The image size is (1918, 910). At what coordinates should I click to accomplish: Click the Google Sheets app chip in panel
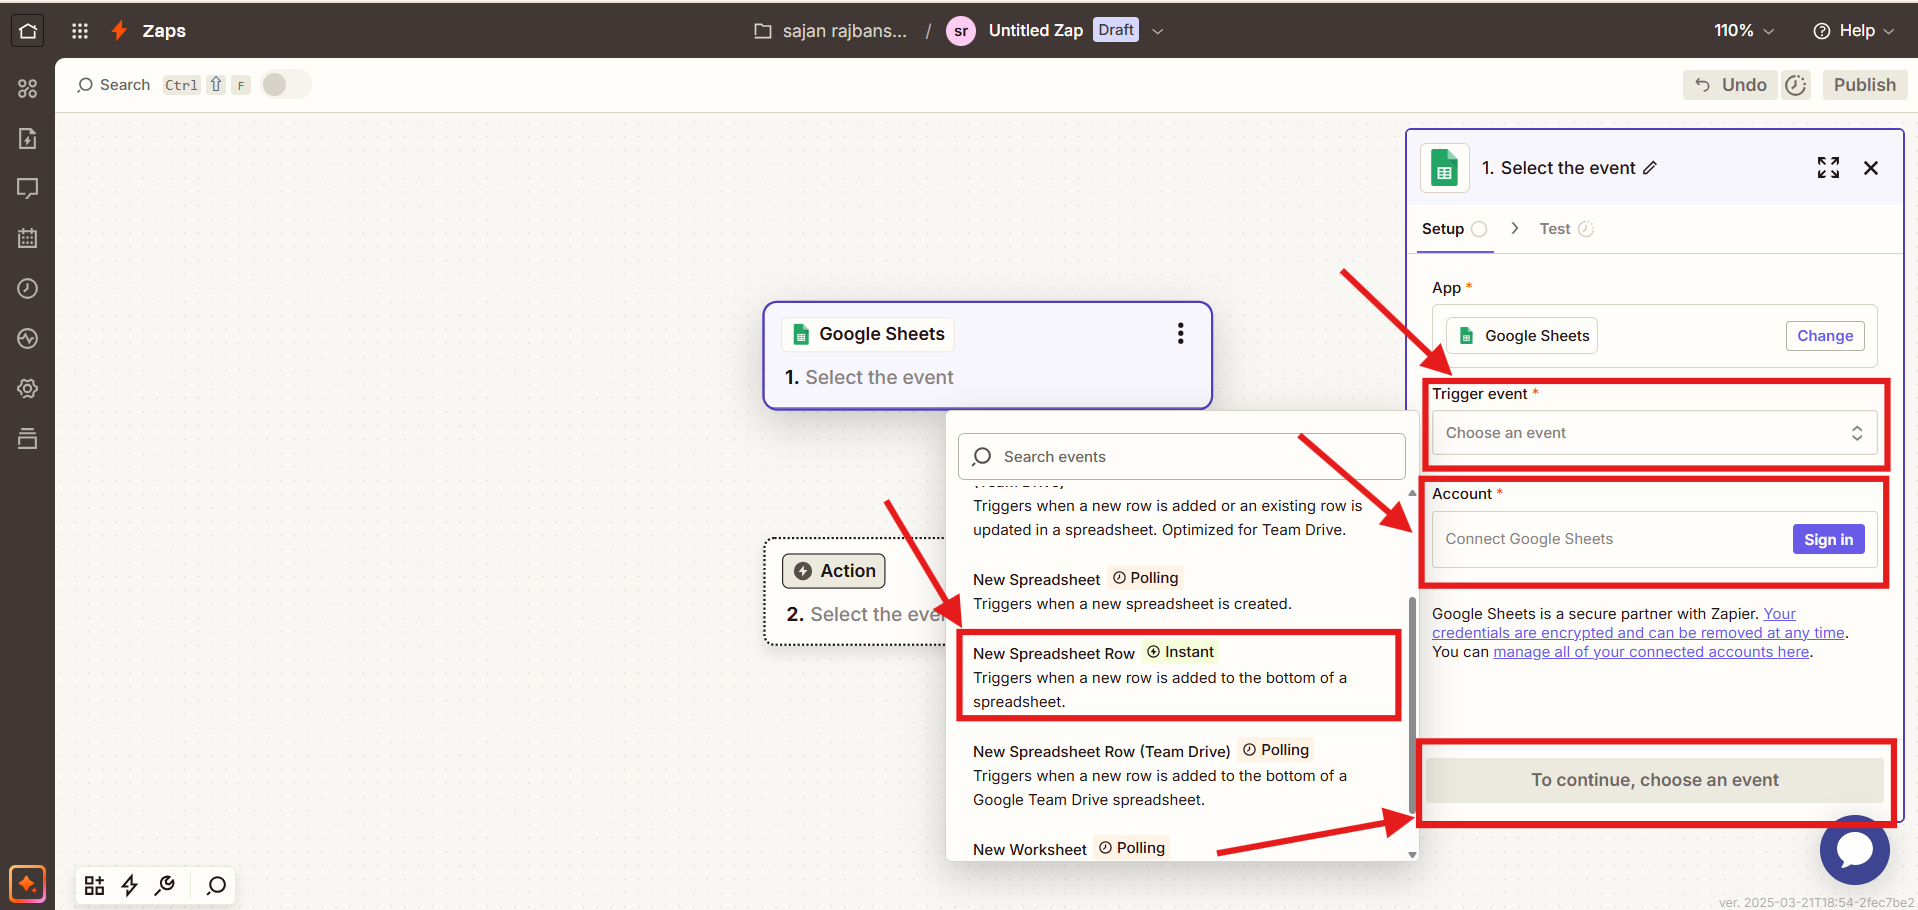[1522, 336]
